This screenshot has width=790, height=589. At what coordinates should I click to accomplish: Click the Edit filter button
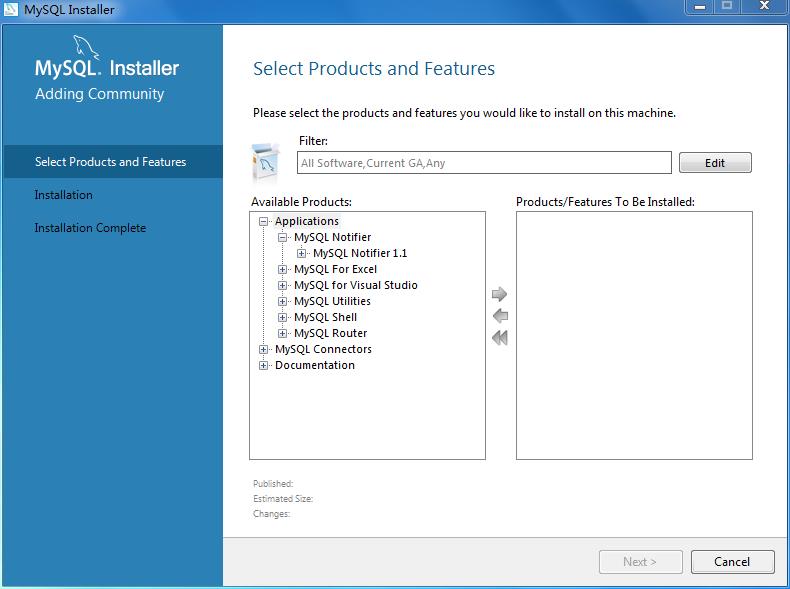(715, 163)
